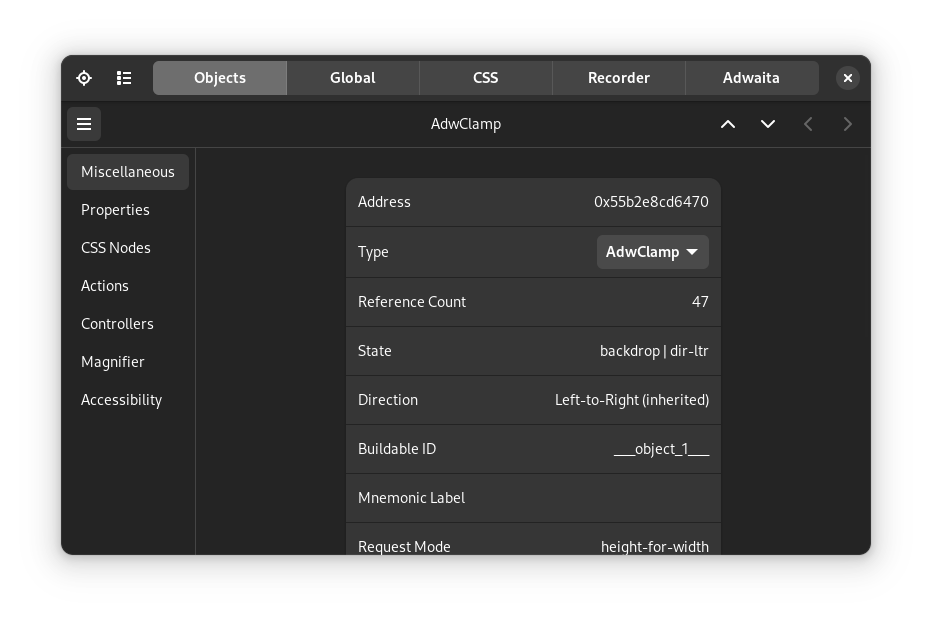932x622 pixels.
Task: Open the sidebar hamburger menu
Action: pyautogui.click(x=84, y=124)
